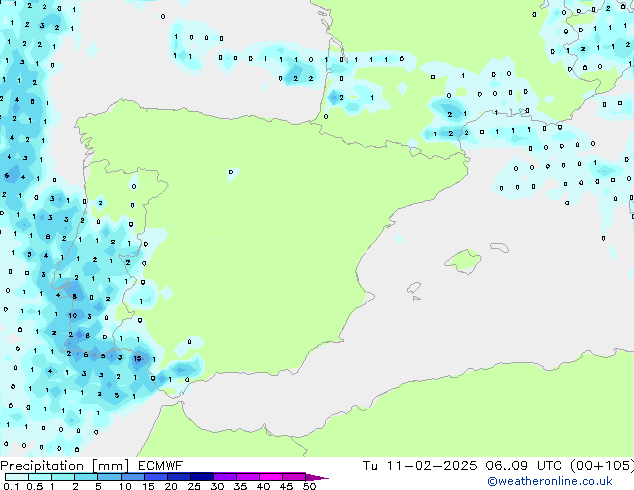The width and height of the screenshot is (634, 490).
Task: Click the isolated 0 marker in central Spain
Action: click(x=230, y=172)
